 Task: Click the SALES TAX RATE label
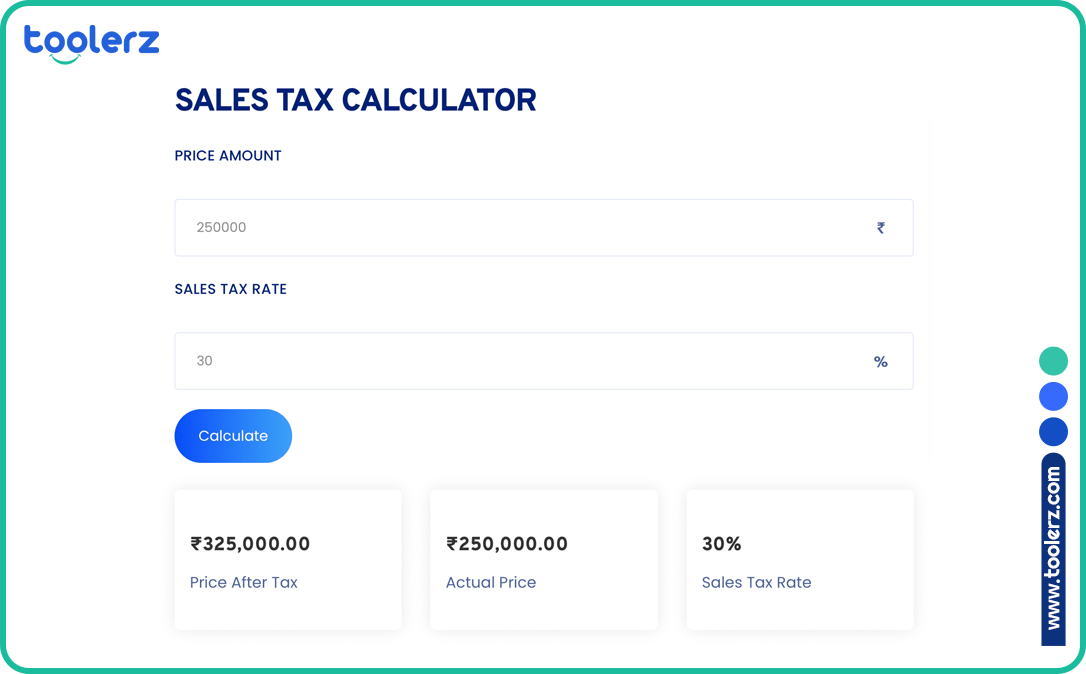coord(231,289)
